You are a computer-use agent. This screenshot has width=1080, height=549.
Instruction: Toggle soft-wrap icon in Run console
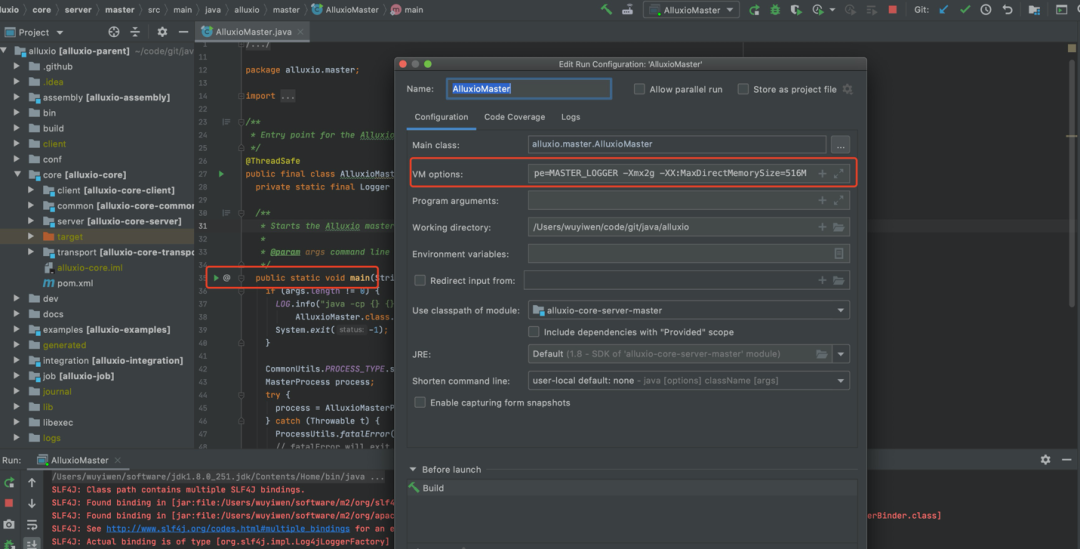[x=32, y=525]
